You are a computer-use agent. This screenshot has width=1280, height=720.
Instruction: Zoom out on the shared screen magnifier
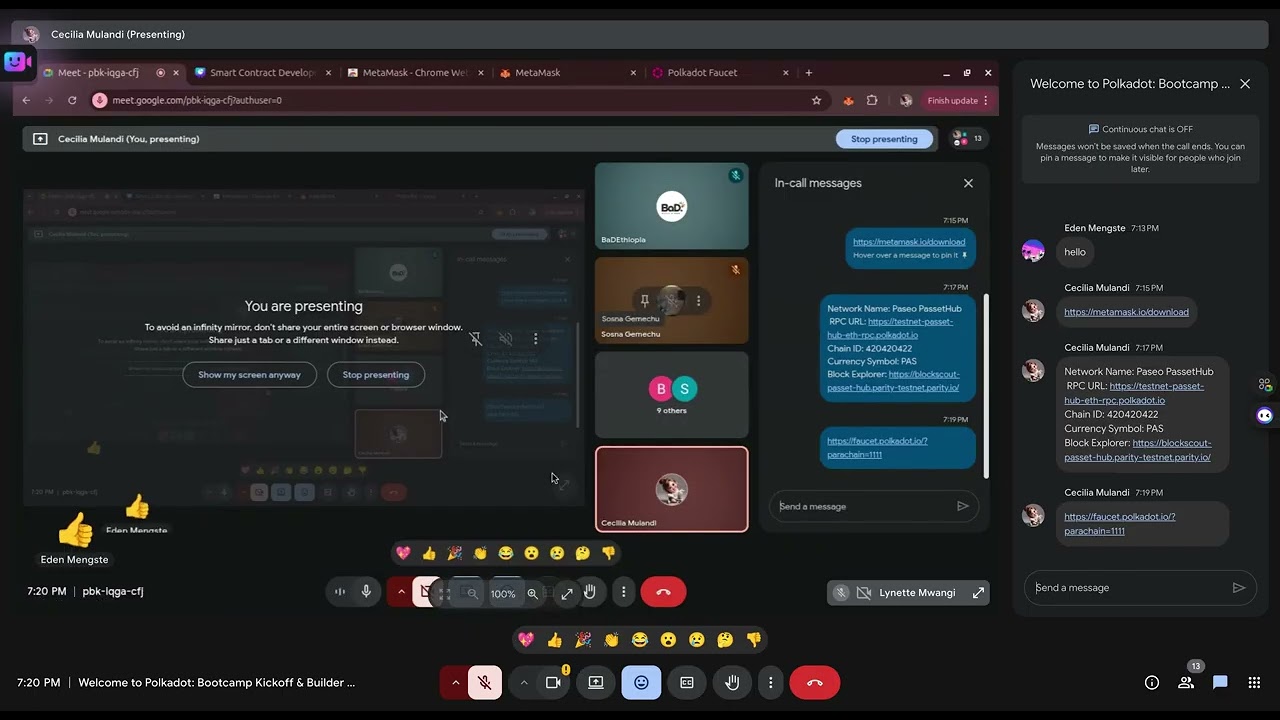(473, 593)
